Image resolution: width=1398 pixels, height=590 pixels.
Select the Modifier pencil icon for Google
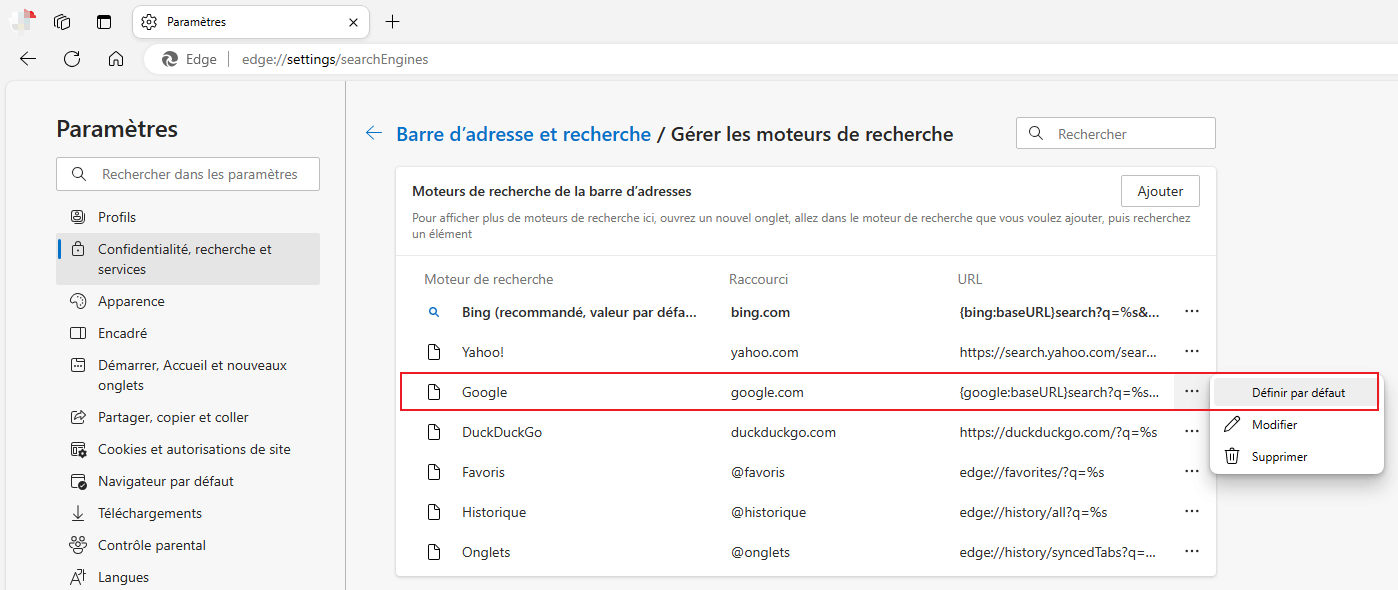(1230, 423)
